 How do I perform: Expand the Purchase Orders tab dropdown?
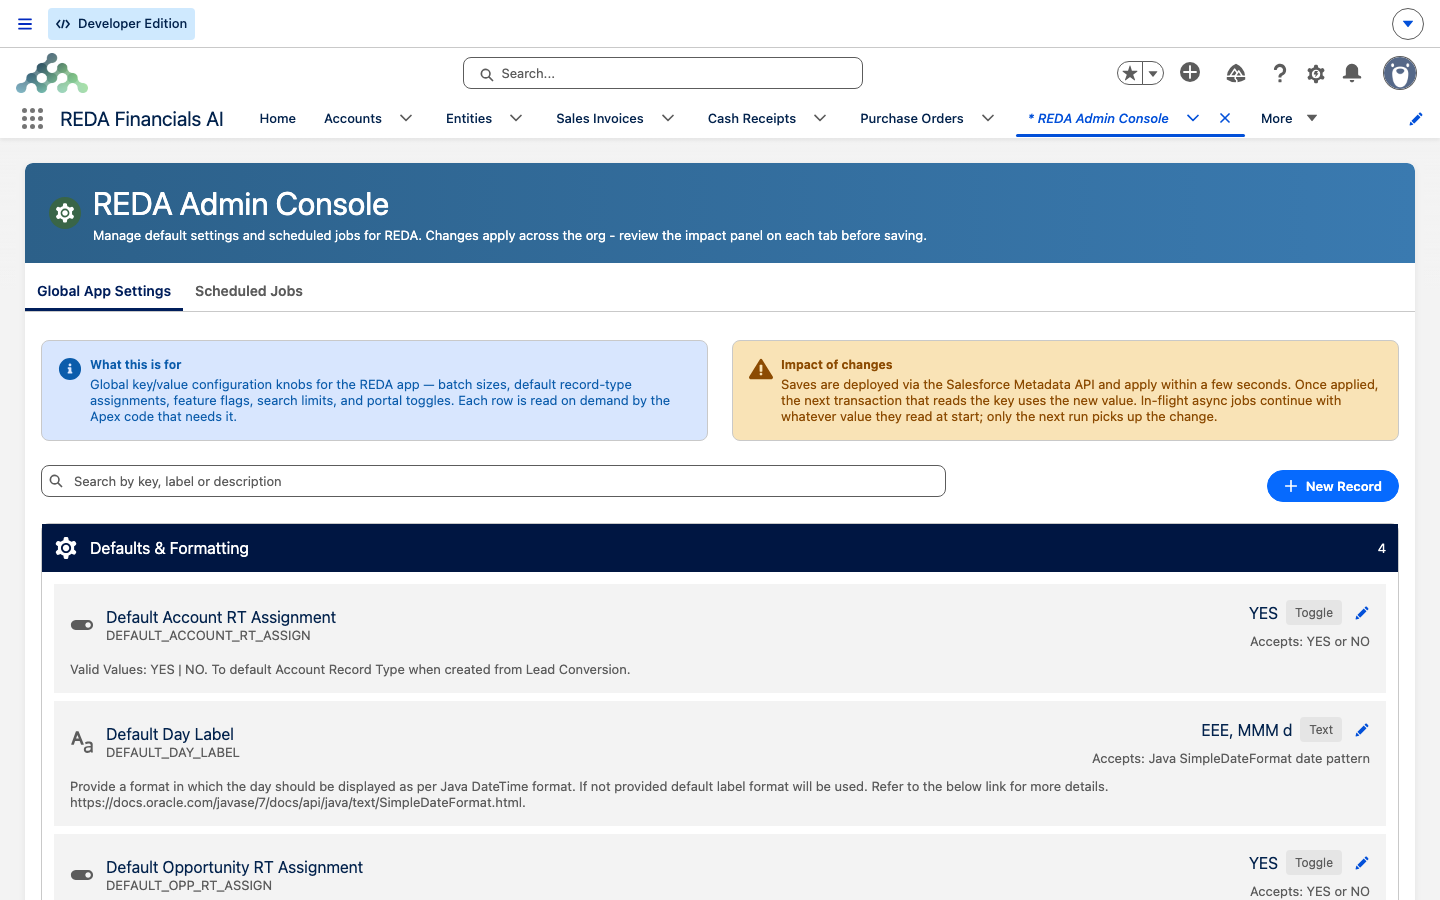pos(988,118)
